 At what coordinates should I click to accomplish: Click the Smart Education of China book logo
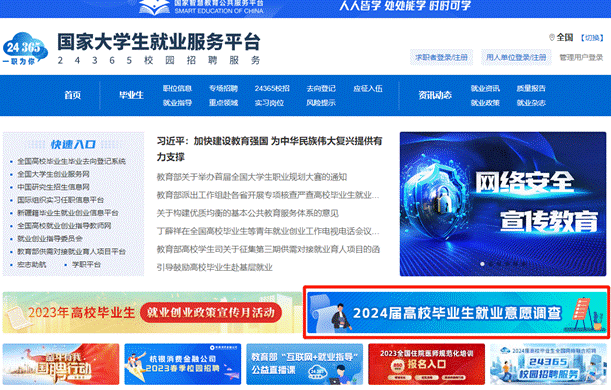(154, 7)
